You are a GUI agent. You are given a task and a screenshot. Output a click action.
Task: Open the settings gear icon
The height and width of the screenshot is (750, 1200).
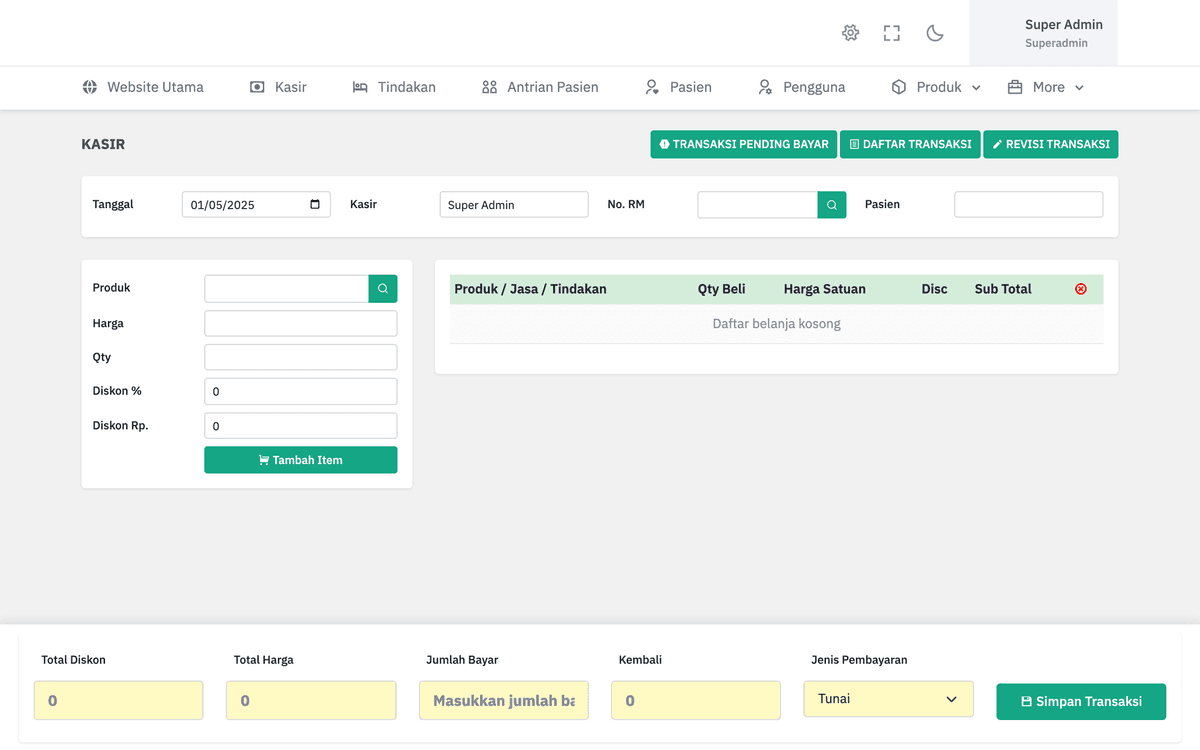(850, 33)
